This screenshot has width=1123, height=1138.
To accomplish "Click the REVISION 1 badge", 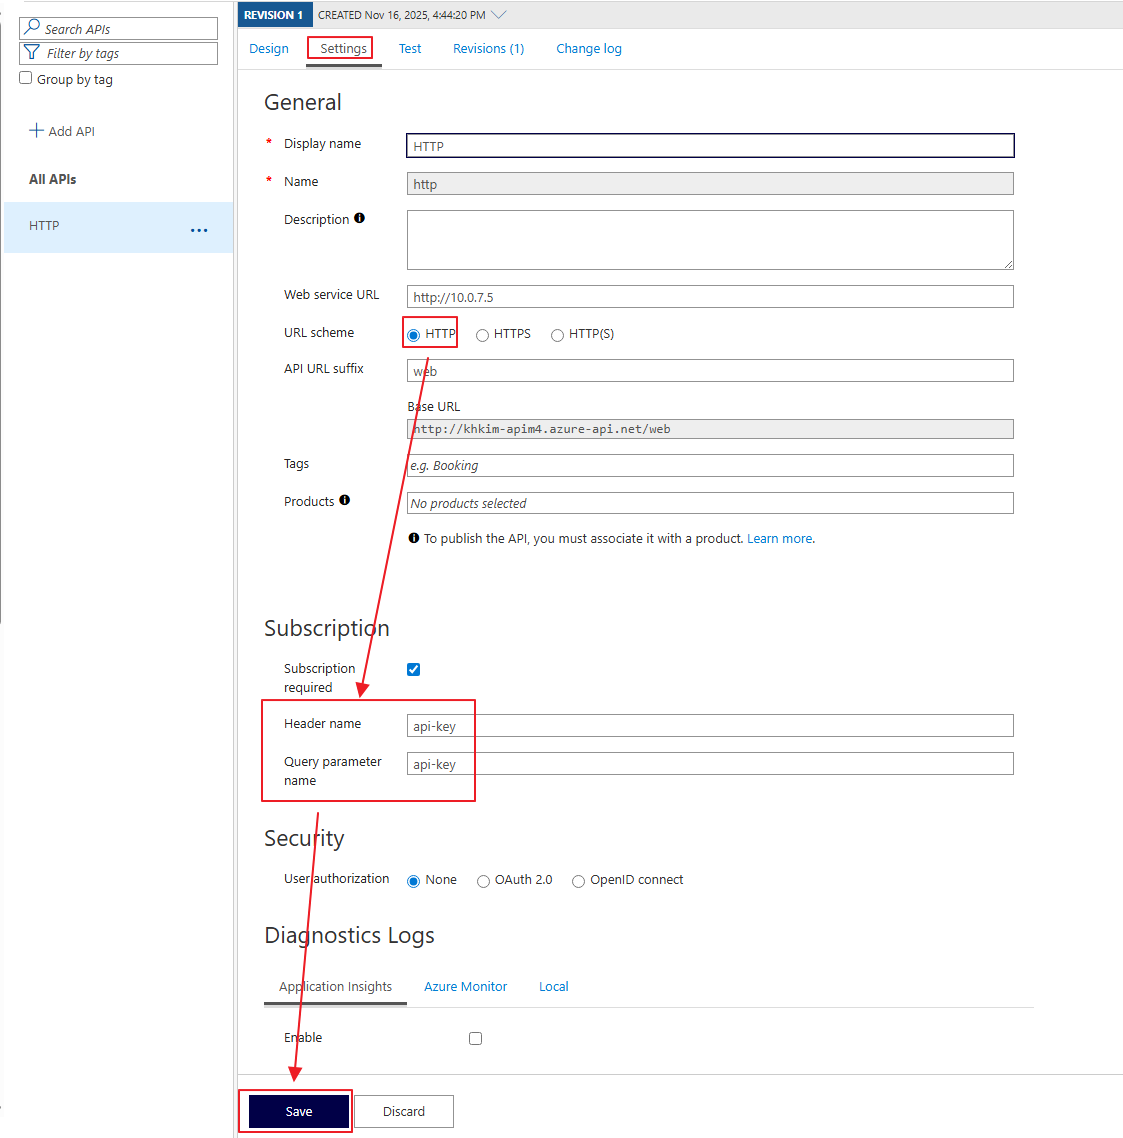I will (274, 15).
